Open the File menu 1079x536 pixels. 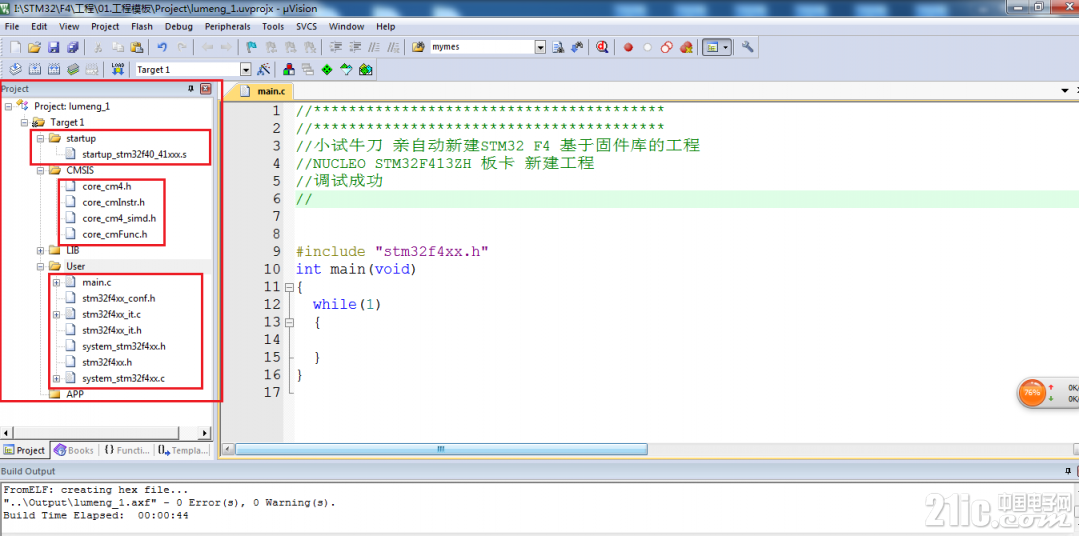tap(12, 26)
